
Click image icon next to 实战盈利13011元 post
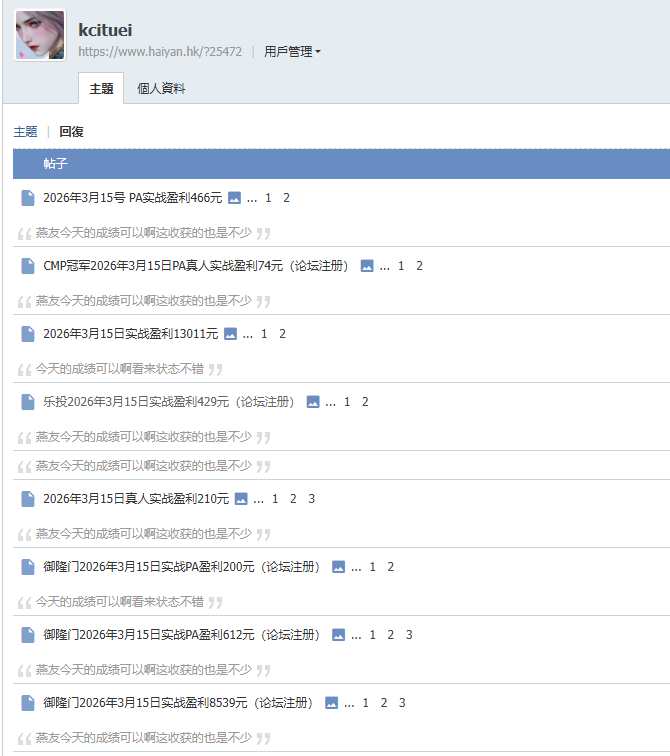[x=231, y=334]
